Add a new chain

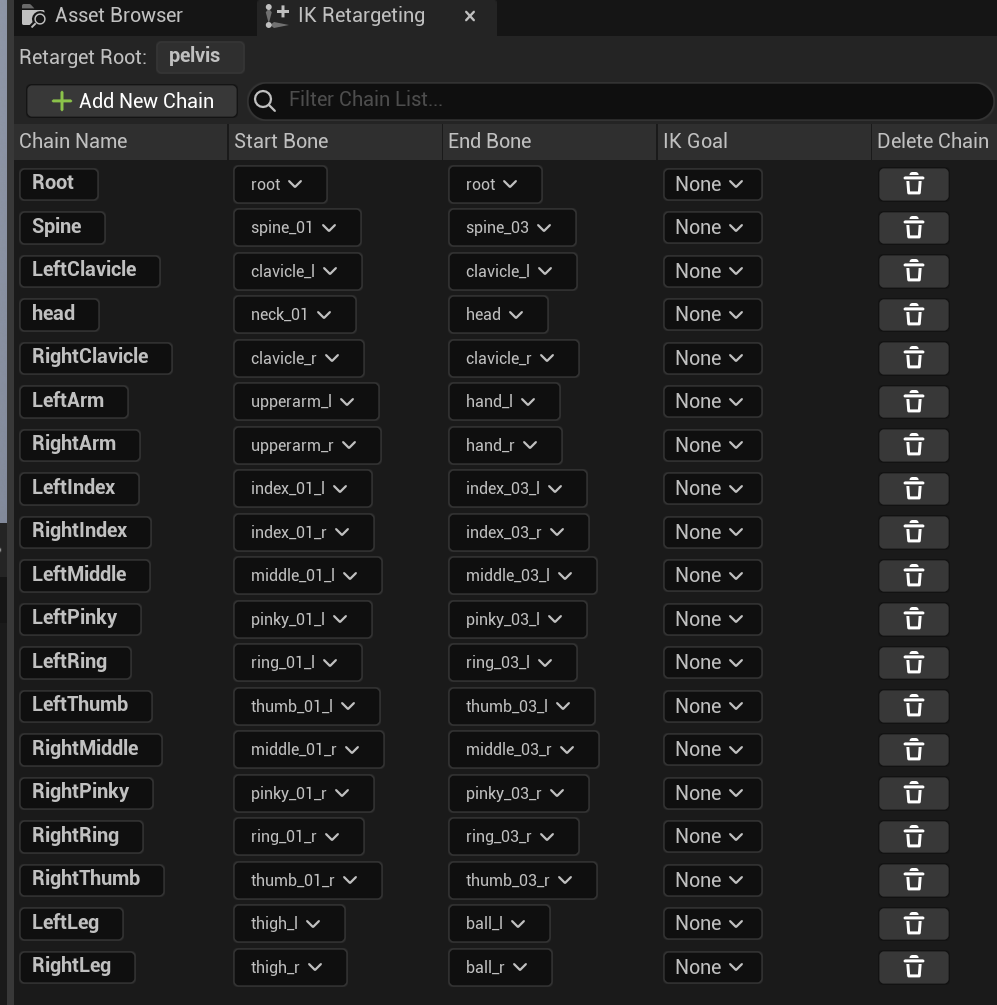coord(132,101)
